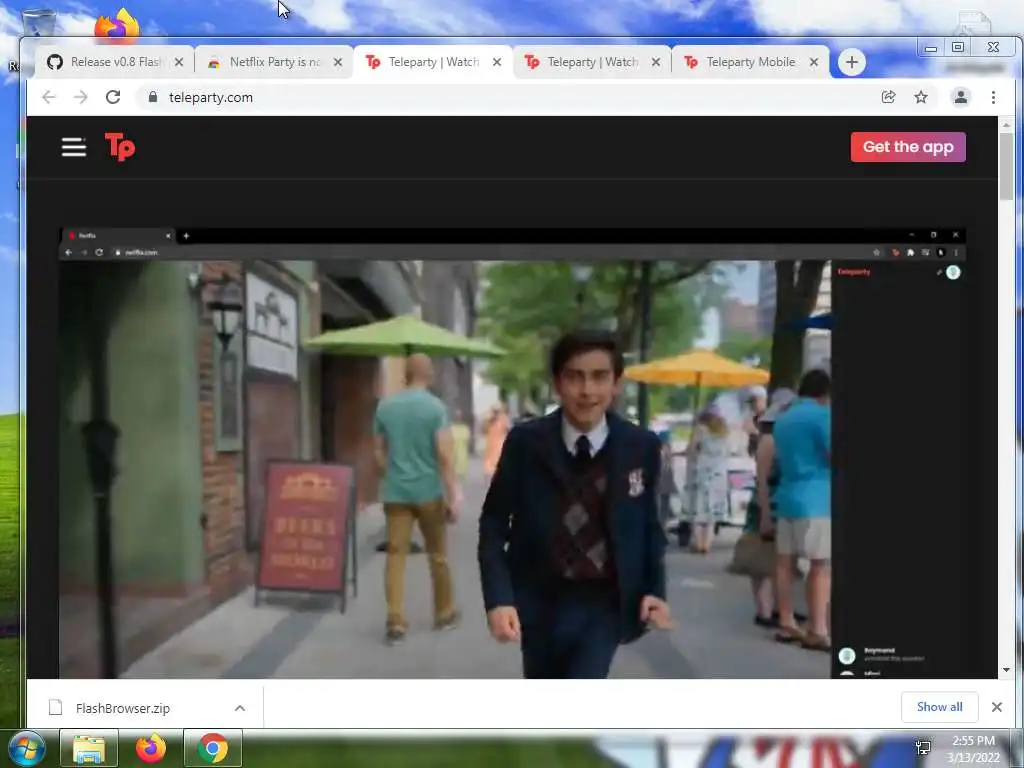Close the downloads bar

997,707
